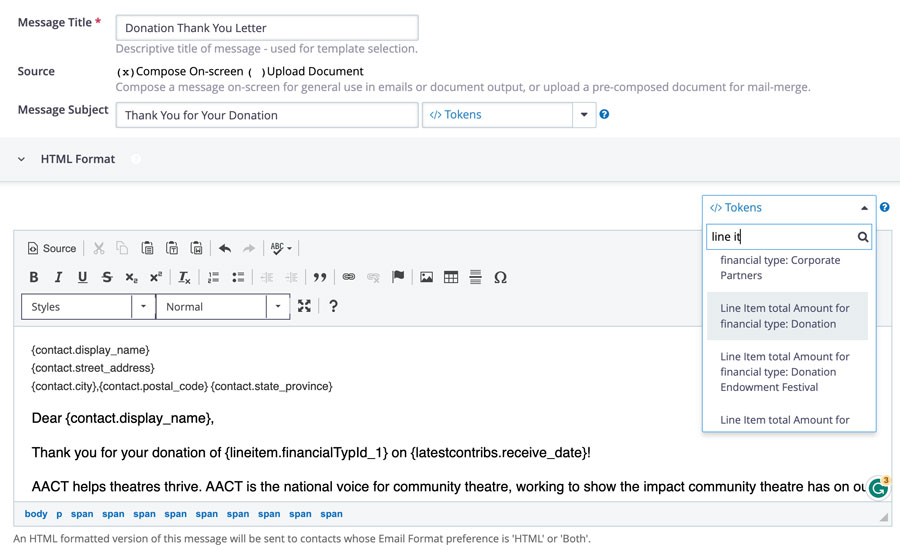The height and width of the screenshot is (550, 900).
Task: Insert a bulleted list
Action: tap(238, 277)
